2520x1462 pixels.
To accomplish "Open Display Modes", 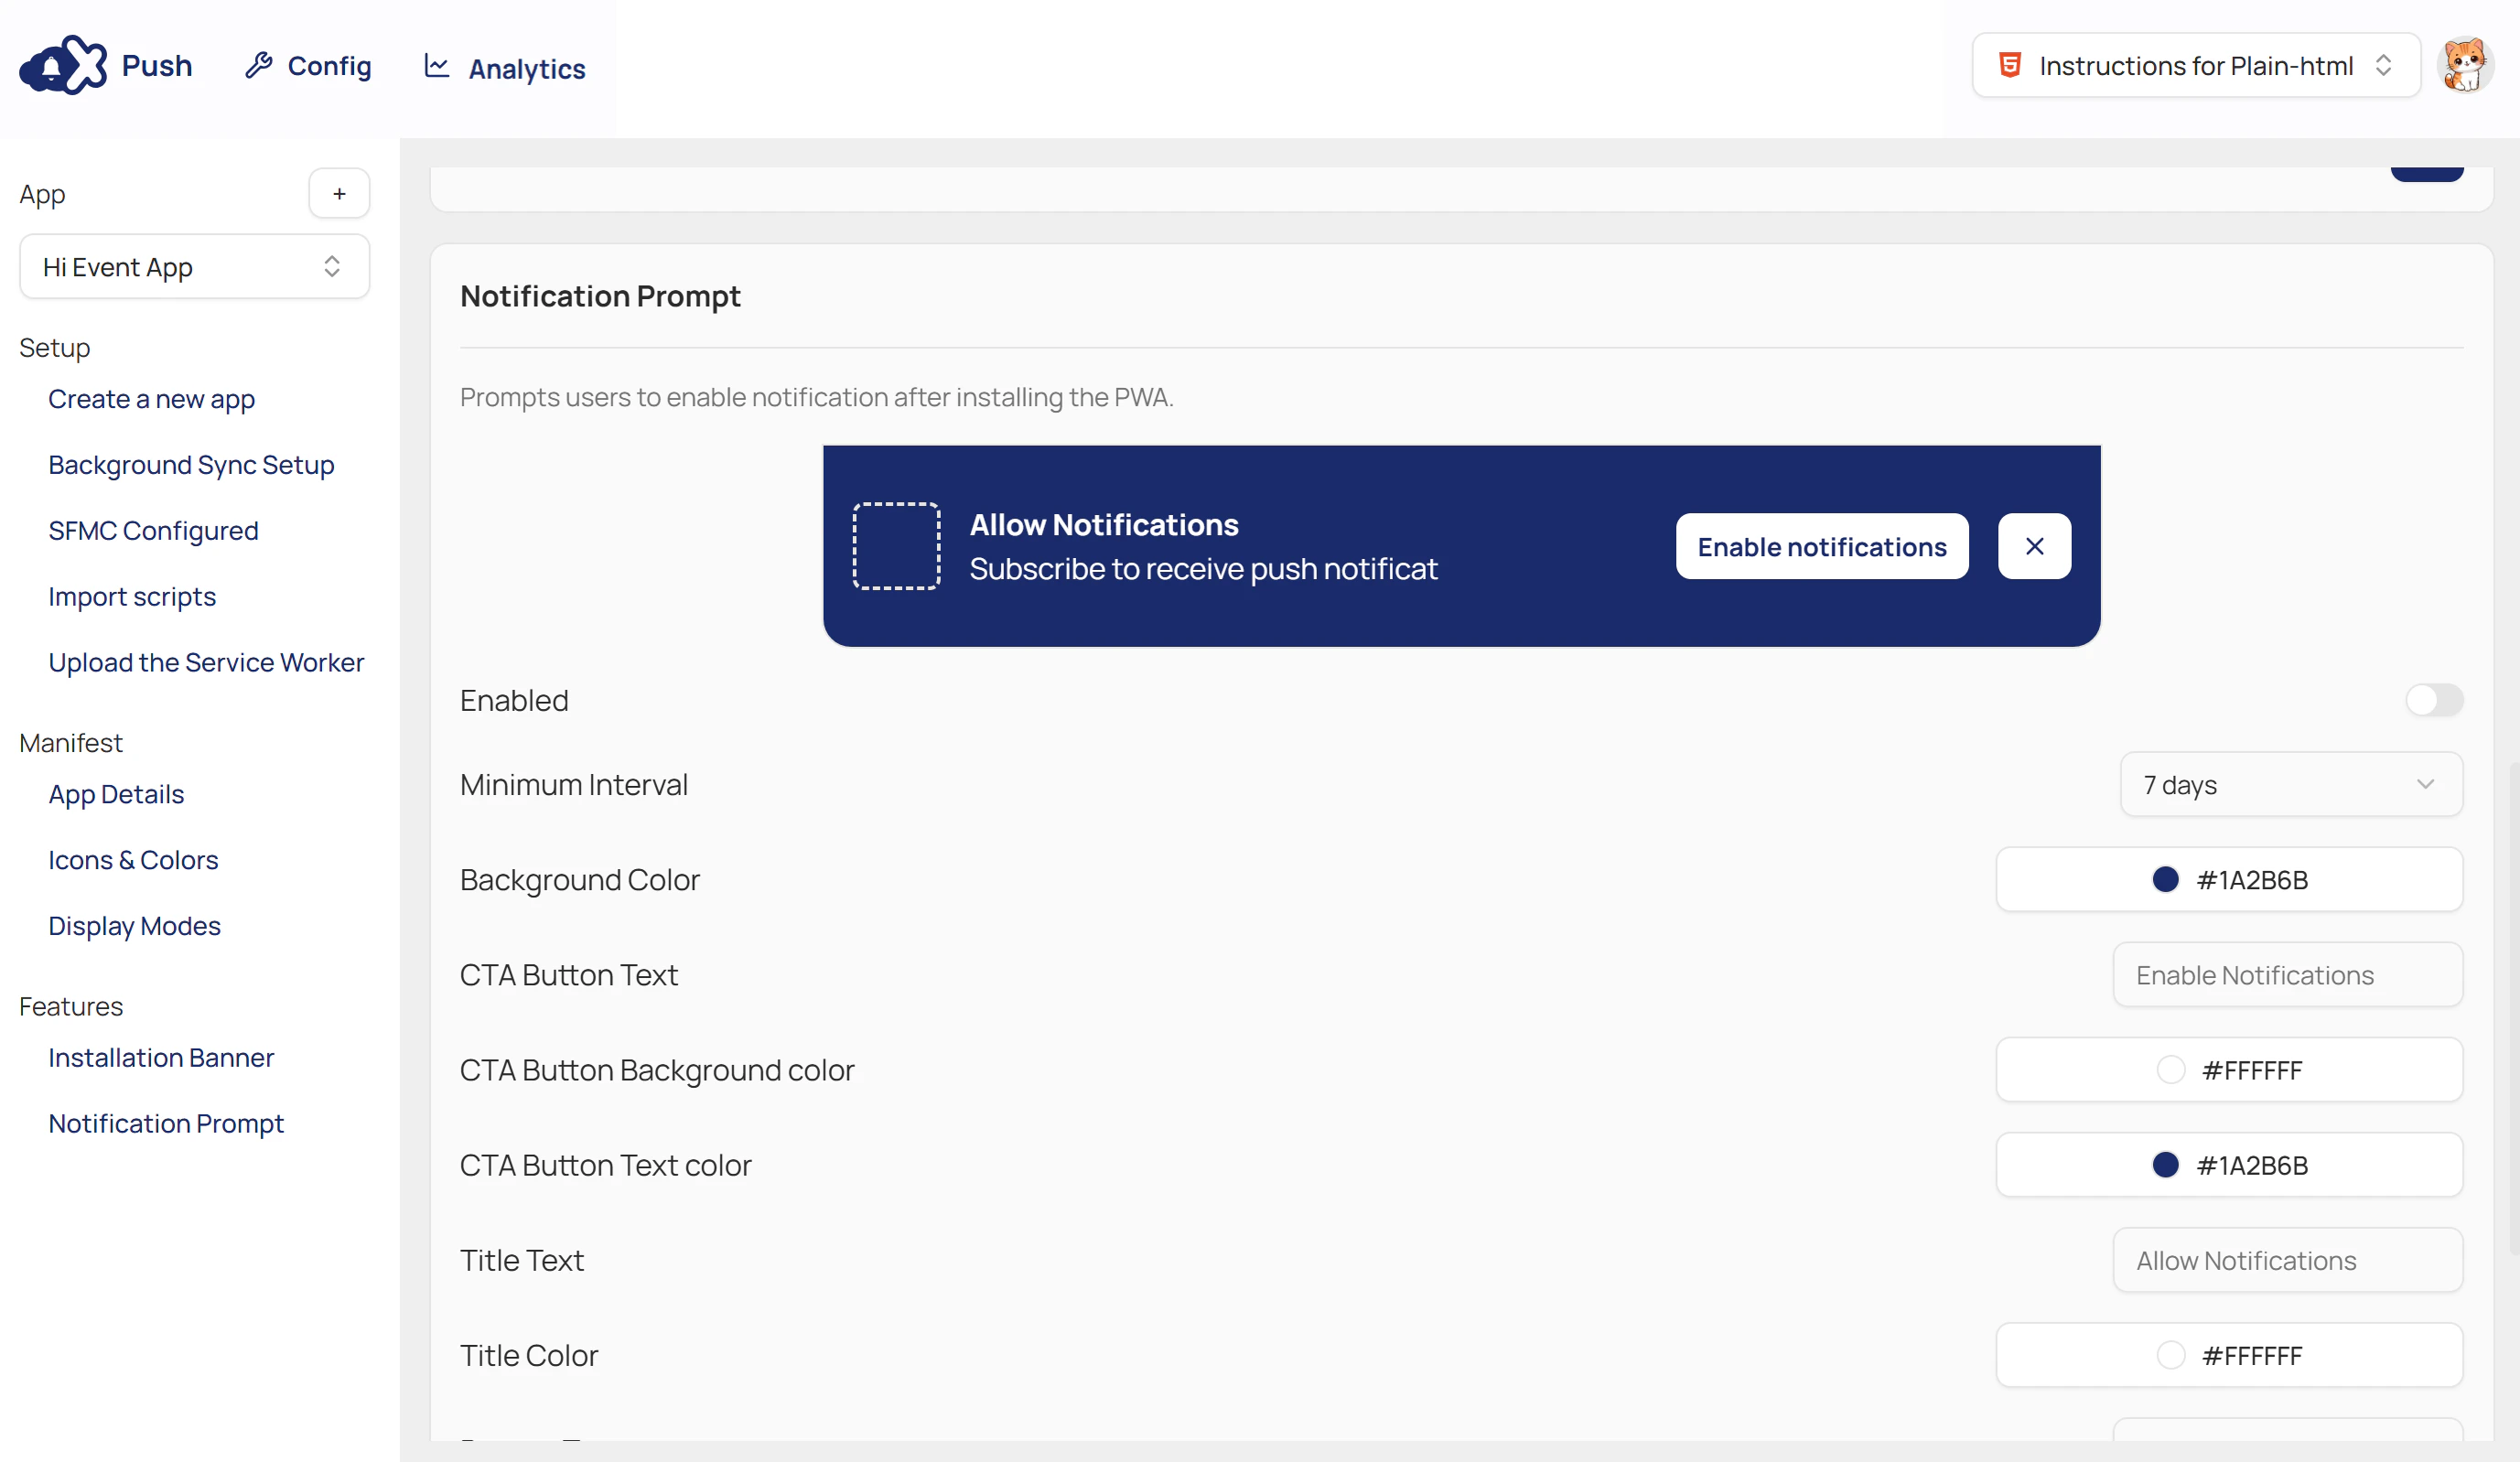I will 134,926.
